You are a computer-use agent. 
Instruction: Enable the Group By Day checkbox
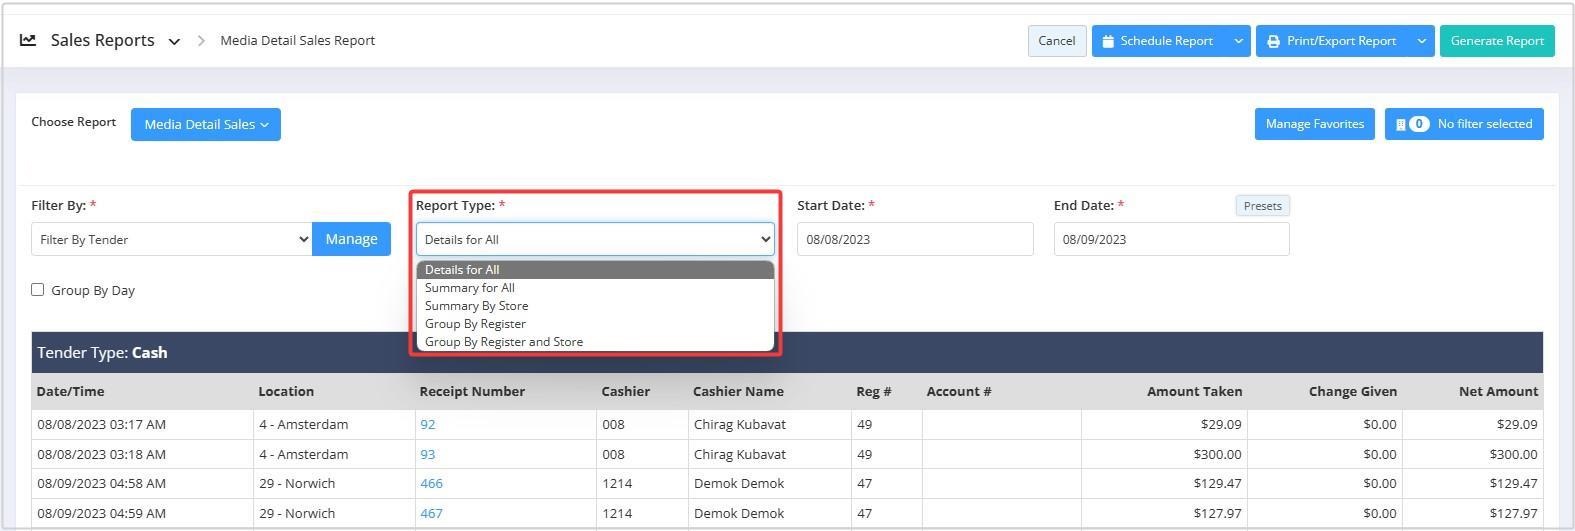click(x=38, y=290)
